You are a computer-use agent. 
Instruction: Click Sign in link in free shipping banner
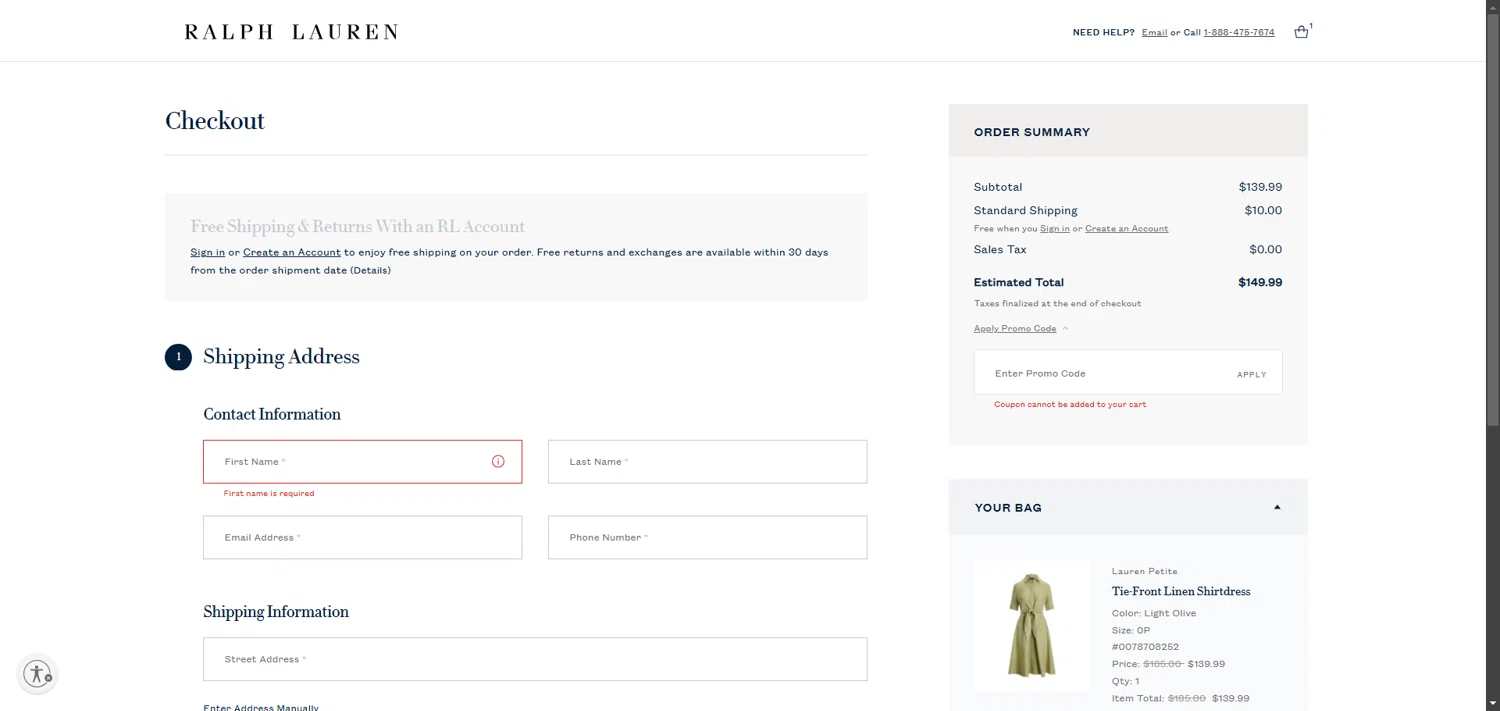tap(207, 253)
